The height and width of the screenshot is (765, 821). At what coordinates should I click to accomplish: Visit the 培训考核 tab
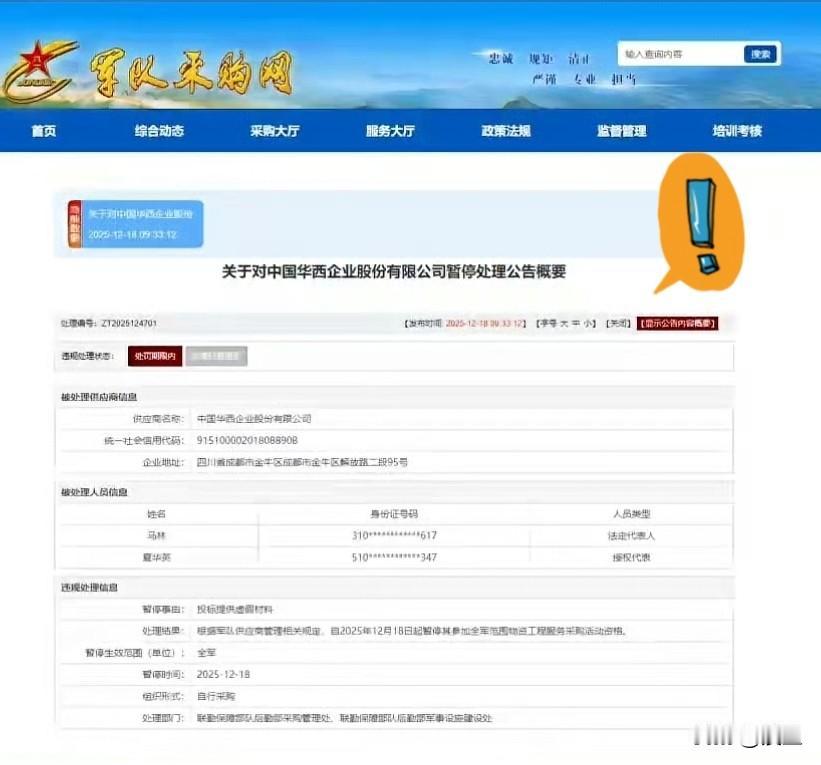[737, 131]
